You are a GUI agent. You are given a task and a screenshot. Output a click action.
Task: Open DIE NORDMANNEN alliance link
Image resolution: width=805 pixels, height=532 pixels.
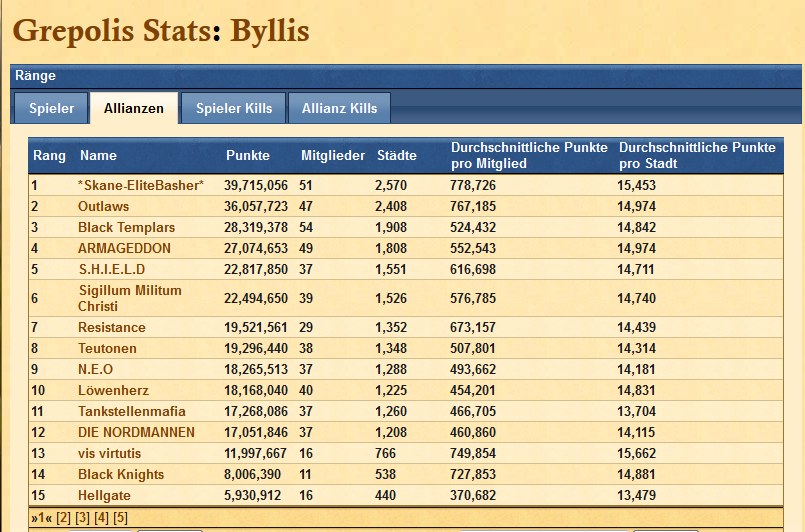point(136,432)
